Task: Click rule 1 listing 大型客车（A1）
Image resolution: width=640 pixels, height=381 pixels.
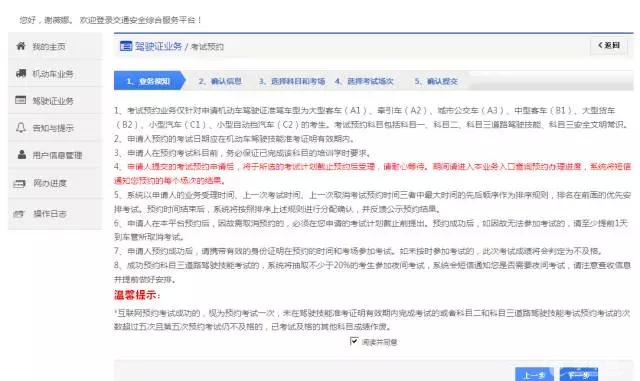Action: (371, 117)
